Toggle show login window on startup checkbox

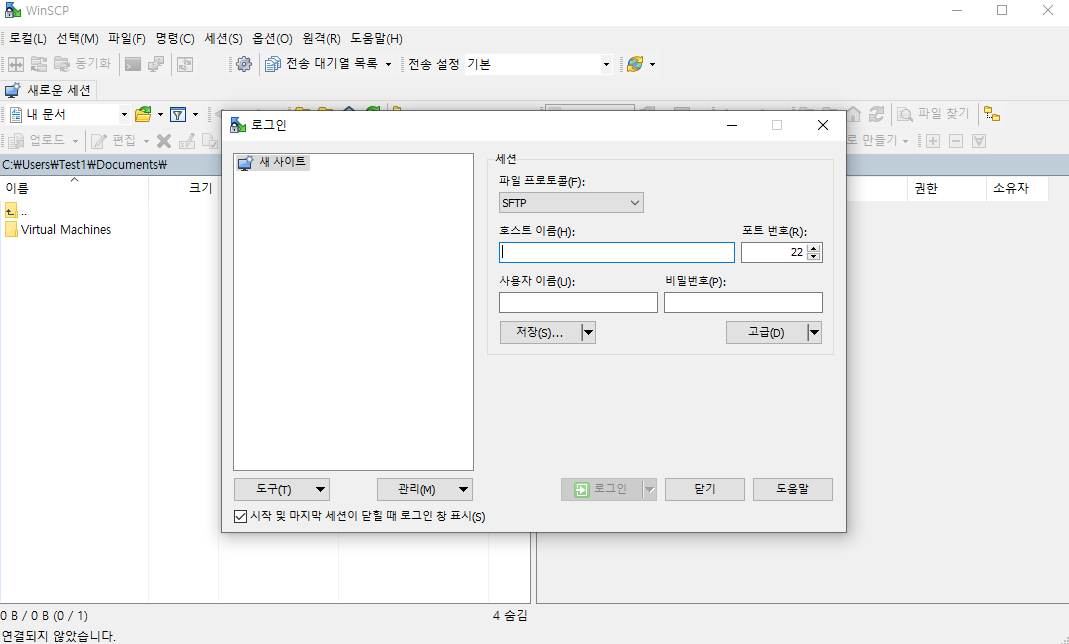point(240,517)
